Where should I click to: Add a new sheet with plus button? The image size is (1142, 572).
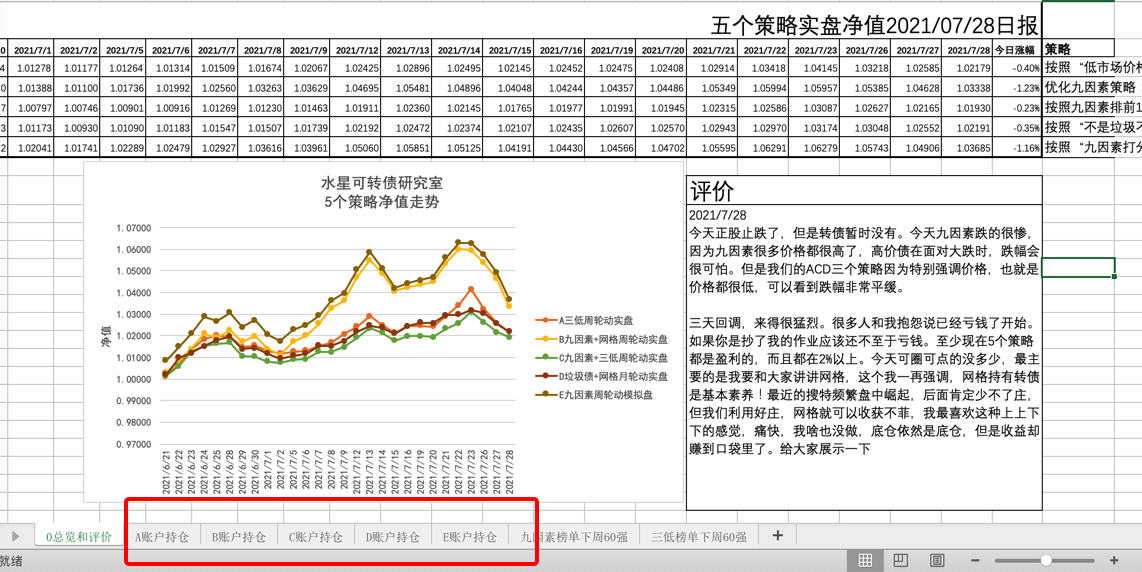[778, 536]
